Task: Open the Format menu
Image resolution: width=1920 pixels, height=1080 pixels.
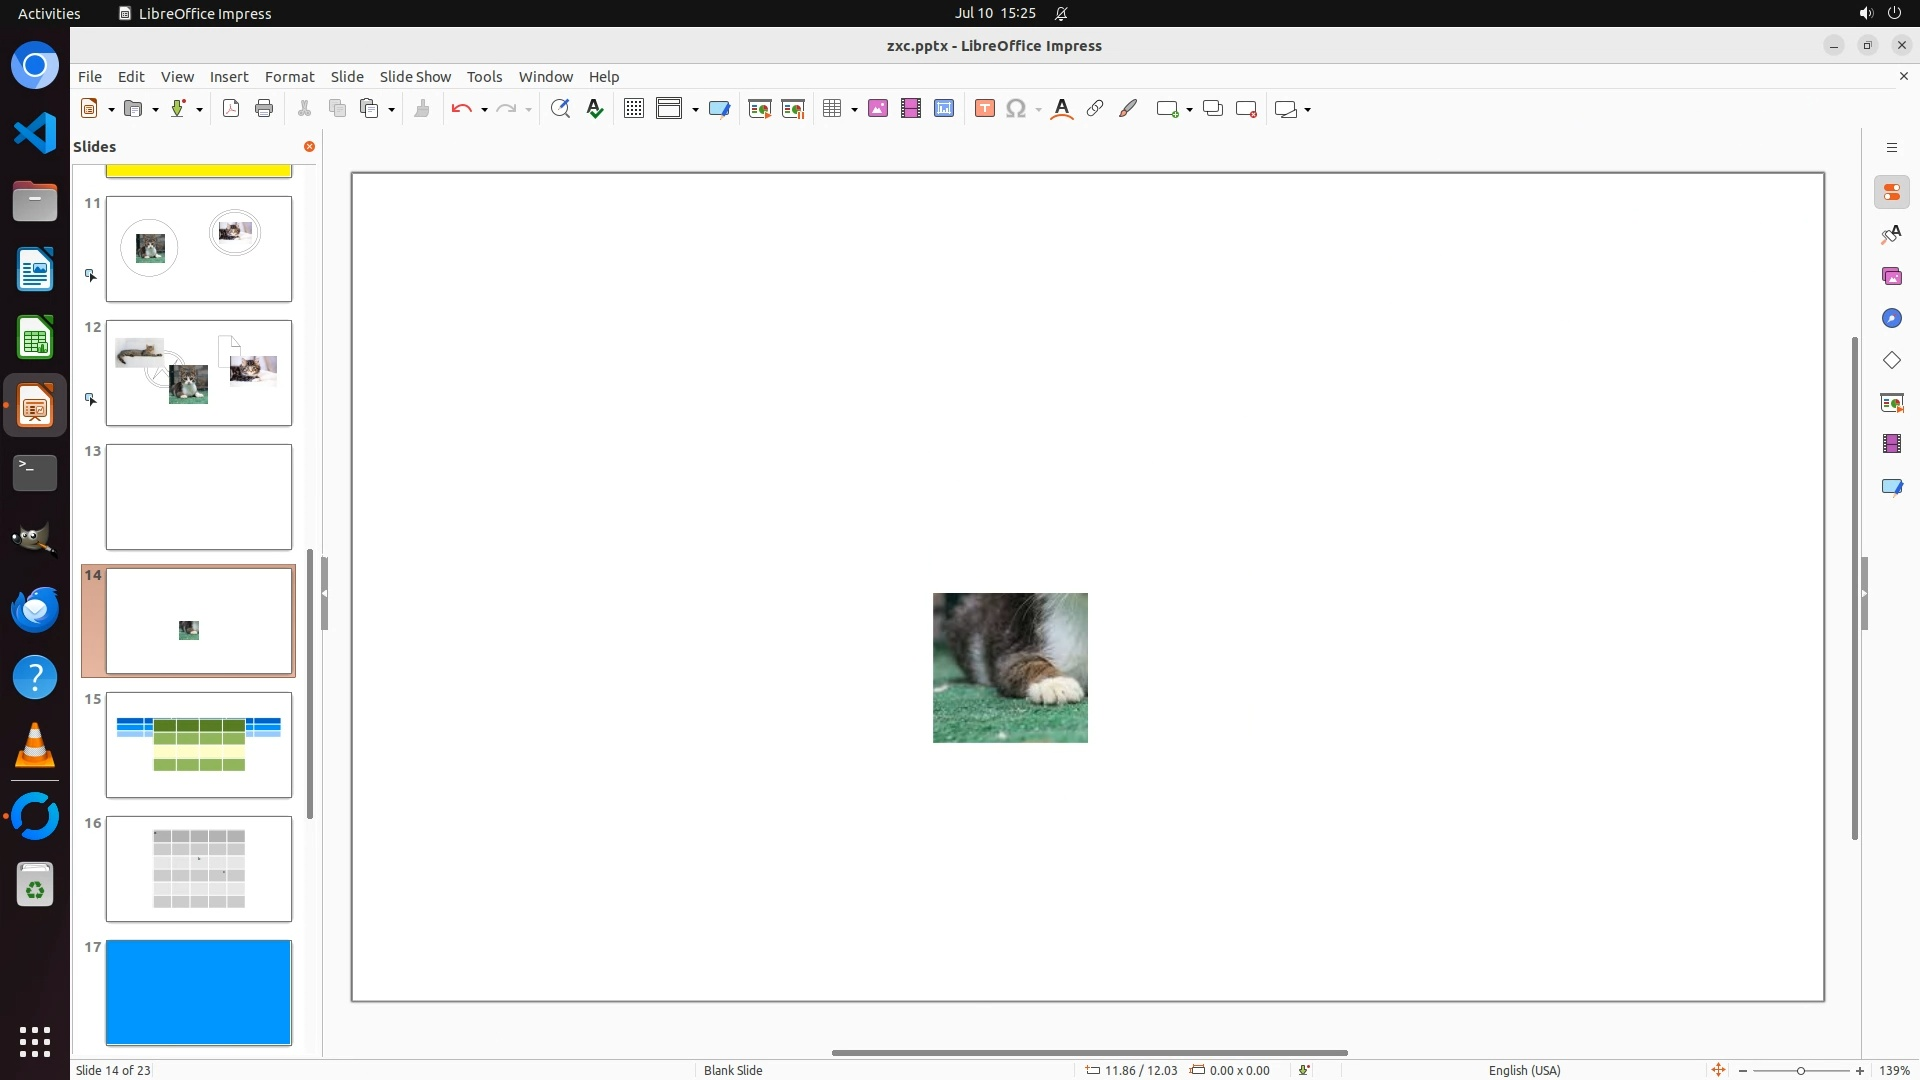Action: (x=289, y=77)
